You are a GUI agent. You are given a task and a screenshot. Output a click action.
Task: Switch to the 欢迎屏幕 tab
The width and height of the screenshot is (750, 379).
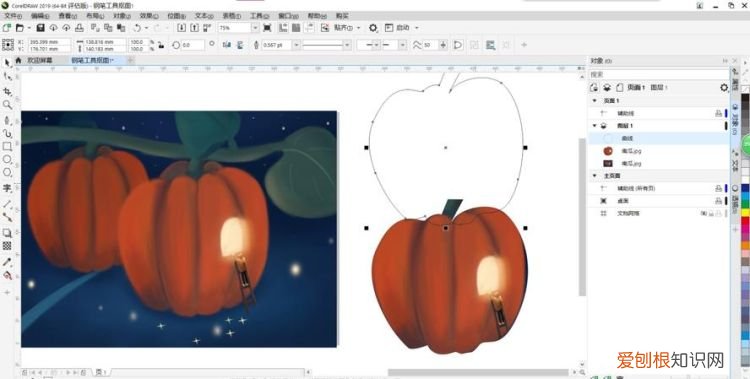tap(40, 60)
